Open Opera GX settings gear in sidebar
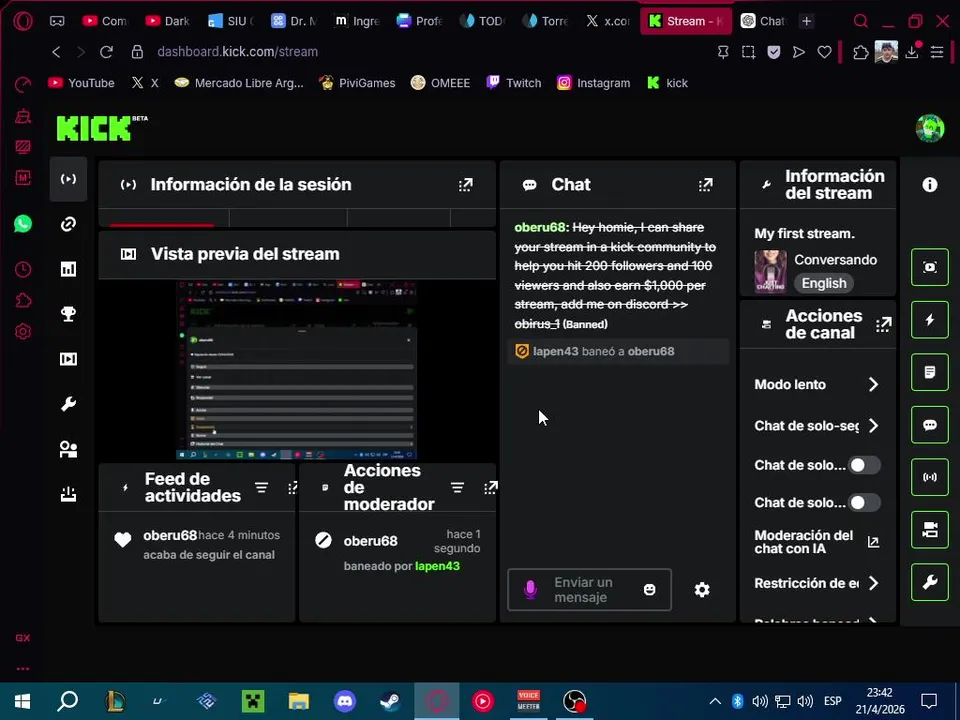The width and height of the screenshot is (960, 720). [x=23, y=332]
